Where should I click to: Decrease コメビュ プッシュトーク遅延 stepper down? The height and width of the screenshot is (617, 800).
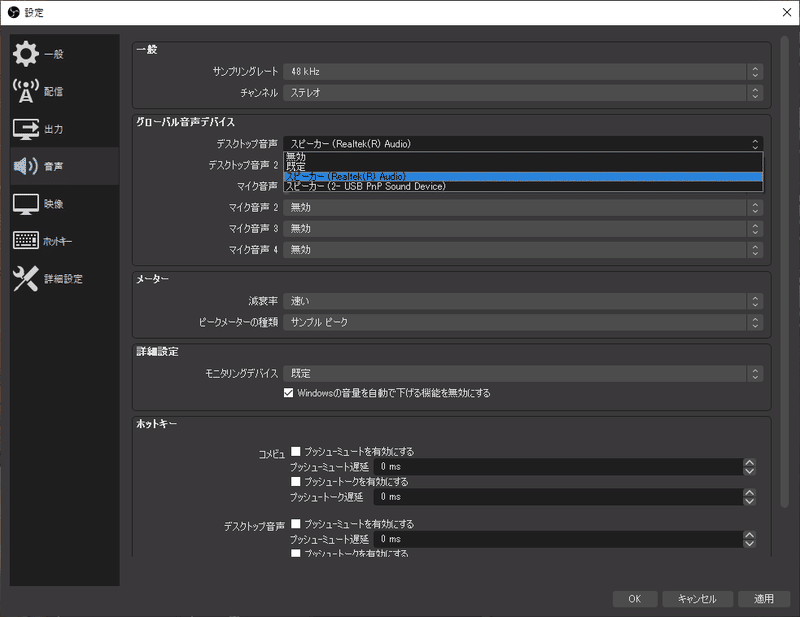[749, 501]
